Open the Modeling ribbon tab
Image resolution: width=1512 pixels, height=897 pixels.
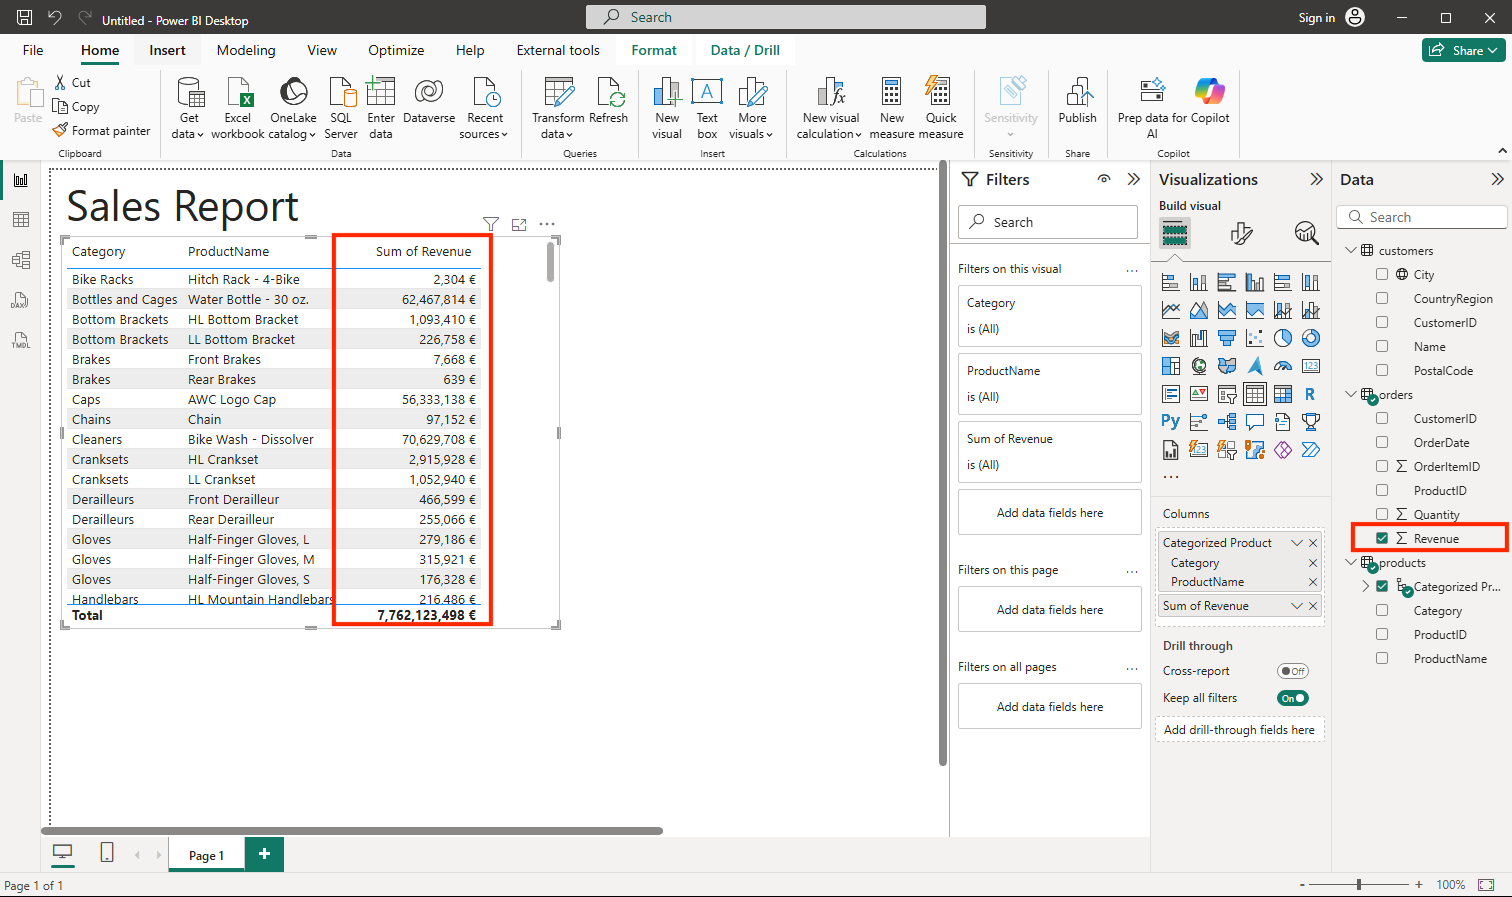point(246,50)
